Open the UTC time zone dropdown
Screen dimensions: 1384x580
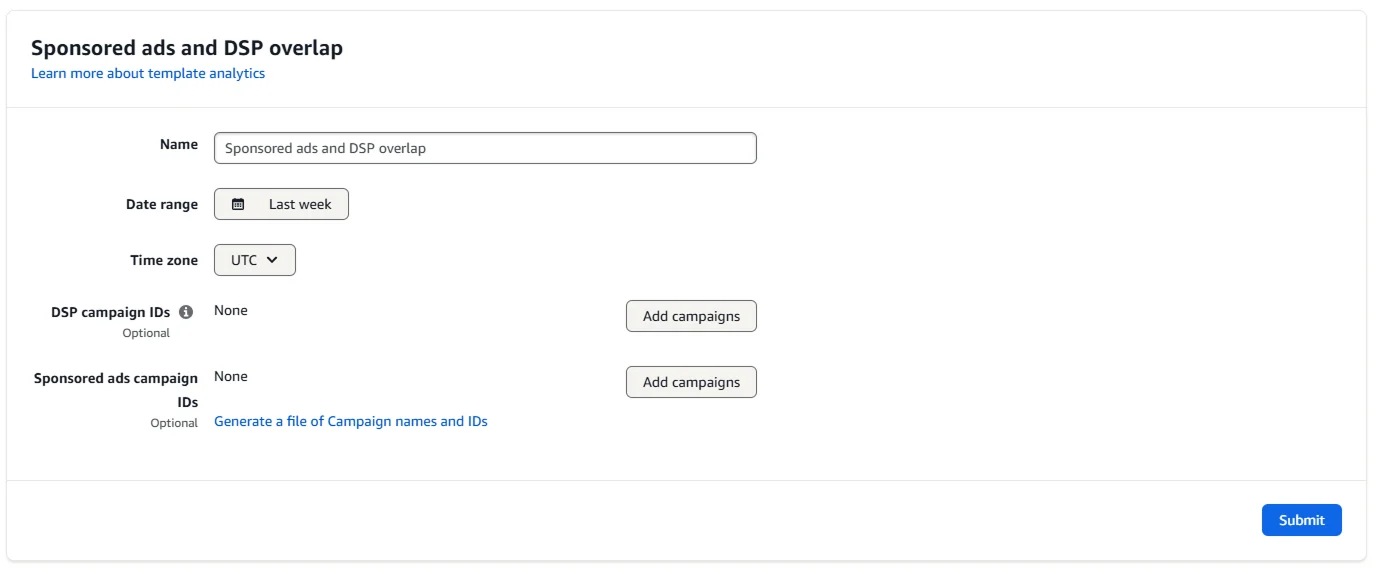pos(254,260)
